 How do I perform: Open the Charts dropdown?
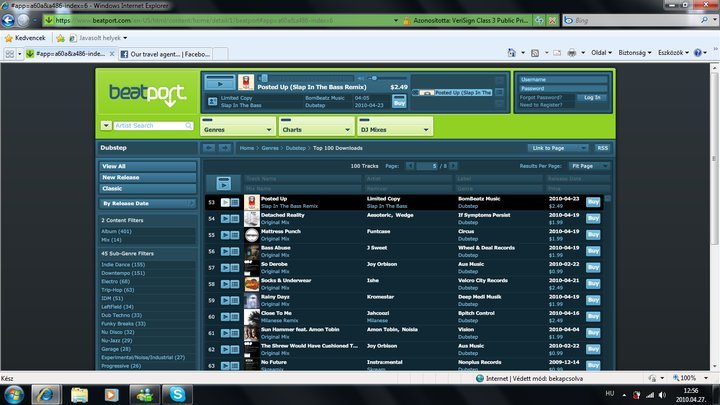(x=316, y=126)
